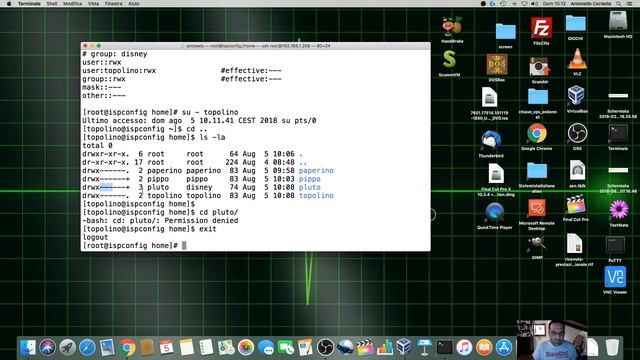The image size is (640, 360).
Task: Open Safari compass icon in Dock
Action: (87, 348)
